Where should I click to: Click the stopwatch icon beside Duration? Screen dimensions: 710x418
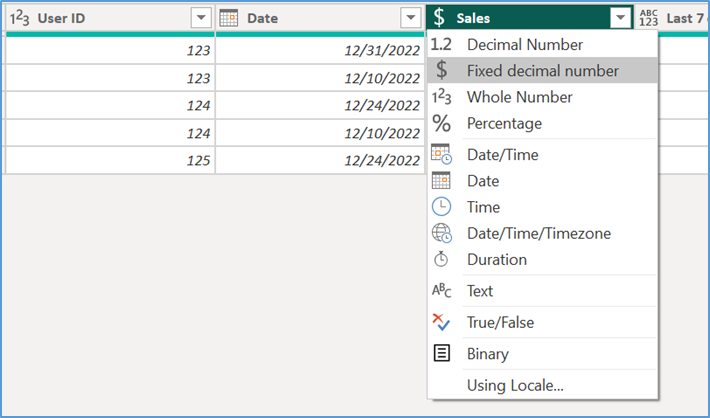(x=441, y=259)
